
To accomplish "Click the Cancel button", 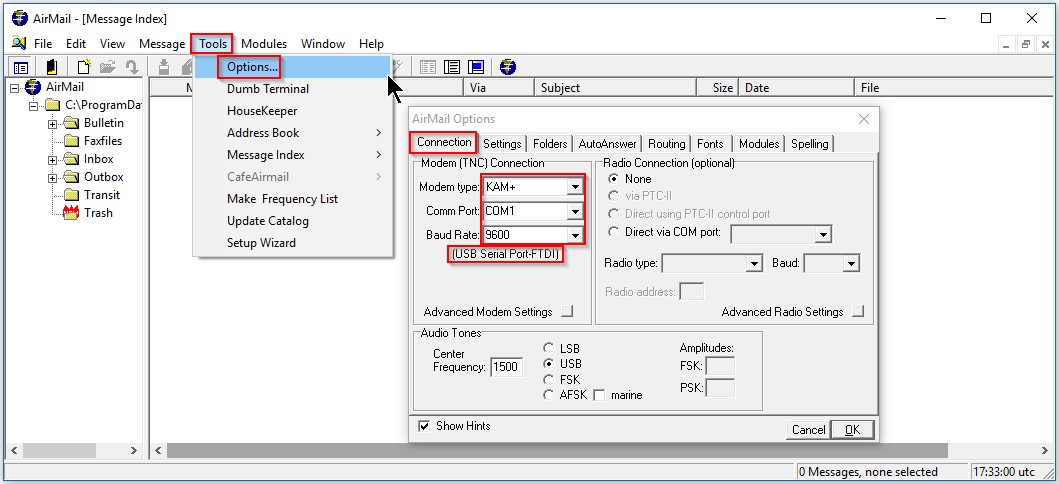I will (808, 430).
